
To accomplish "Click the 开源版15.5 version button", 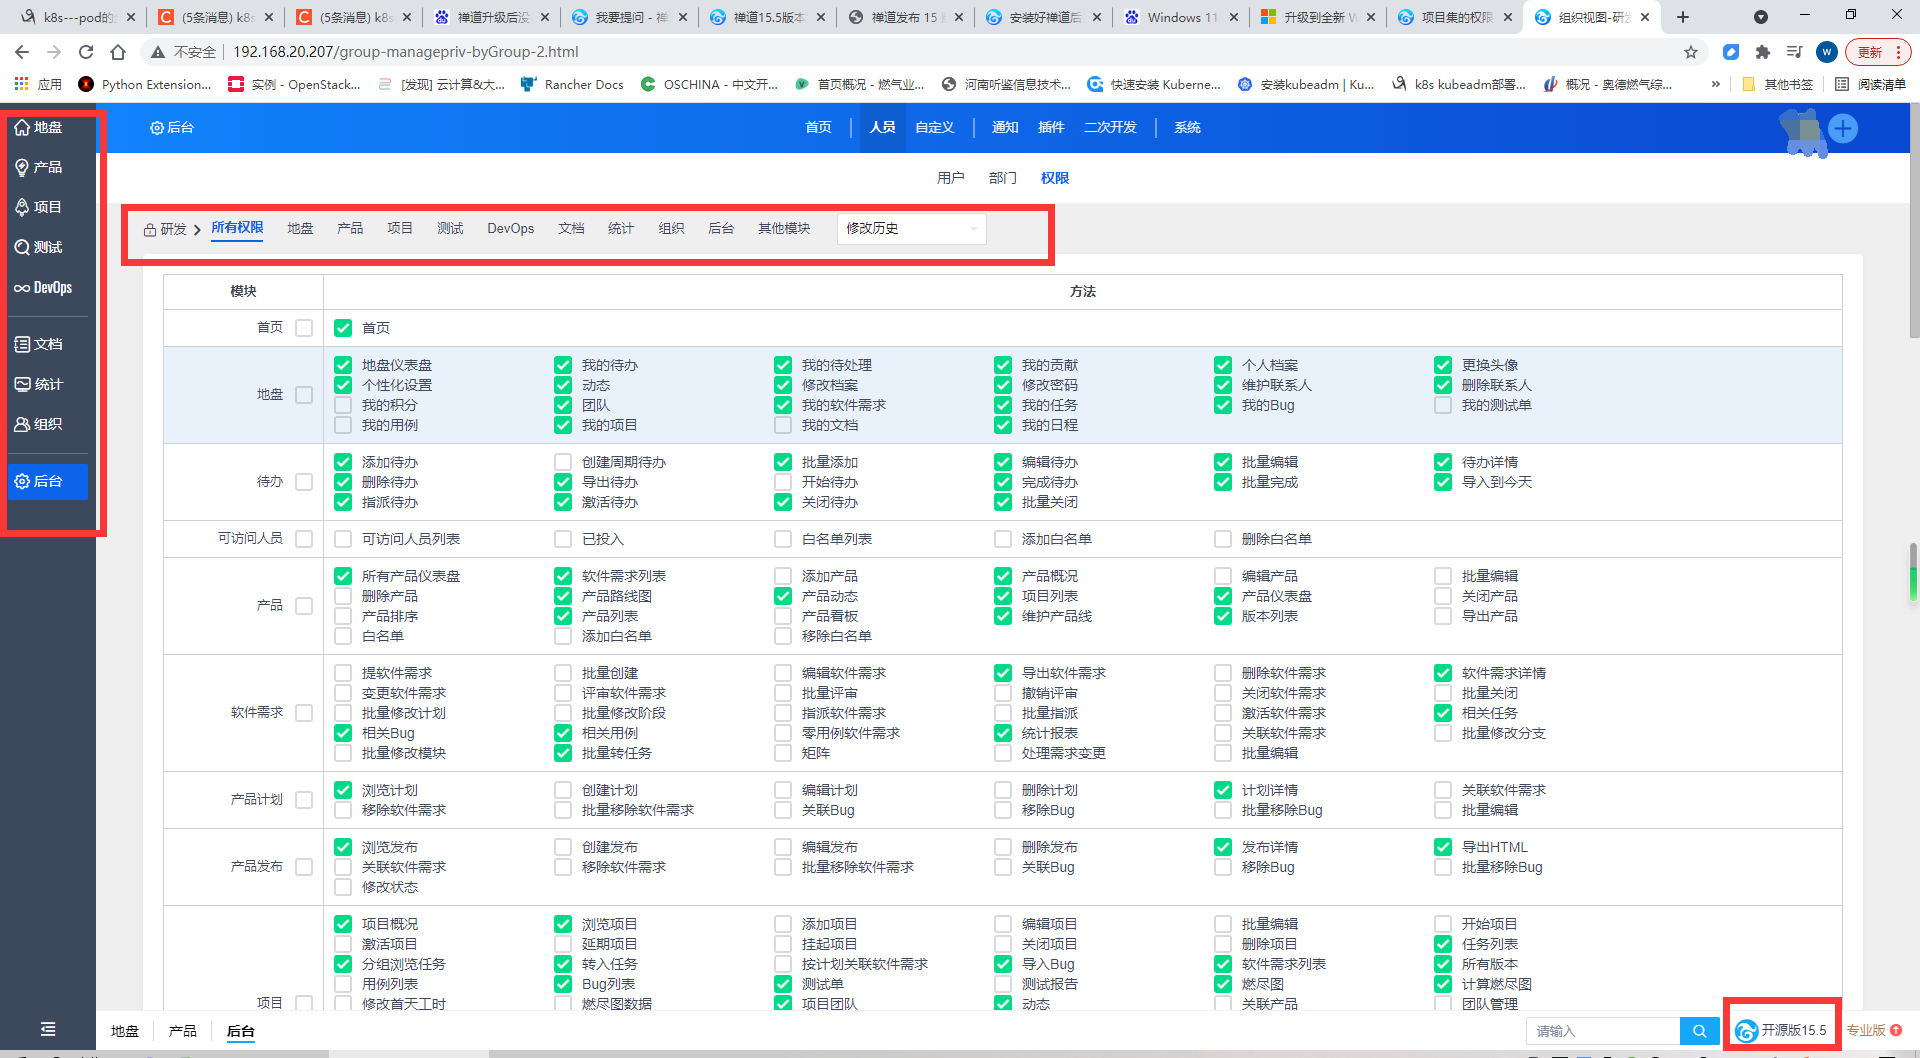I will tap(1782, 1030).
